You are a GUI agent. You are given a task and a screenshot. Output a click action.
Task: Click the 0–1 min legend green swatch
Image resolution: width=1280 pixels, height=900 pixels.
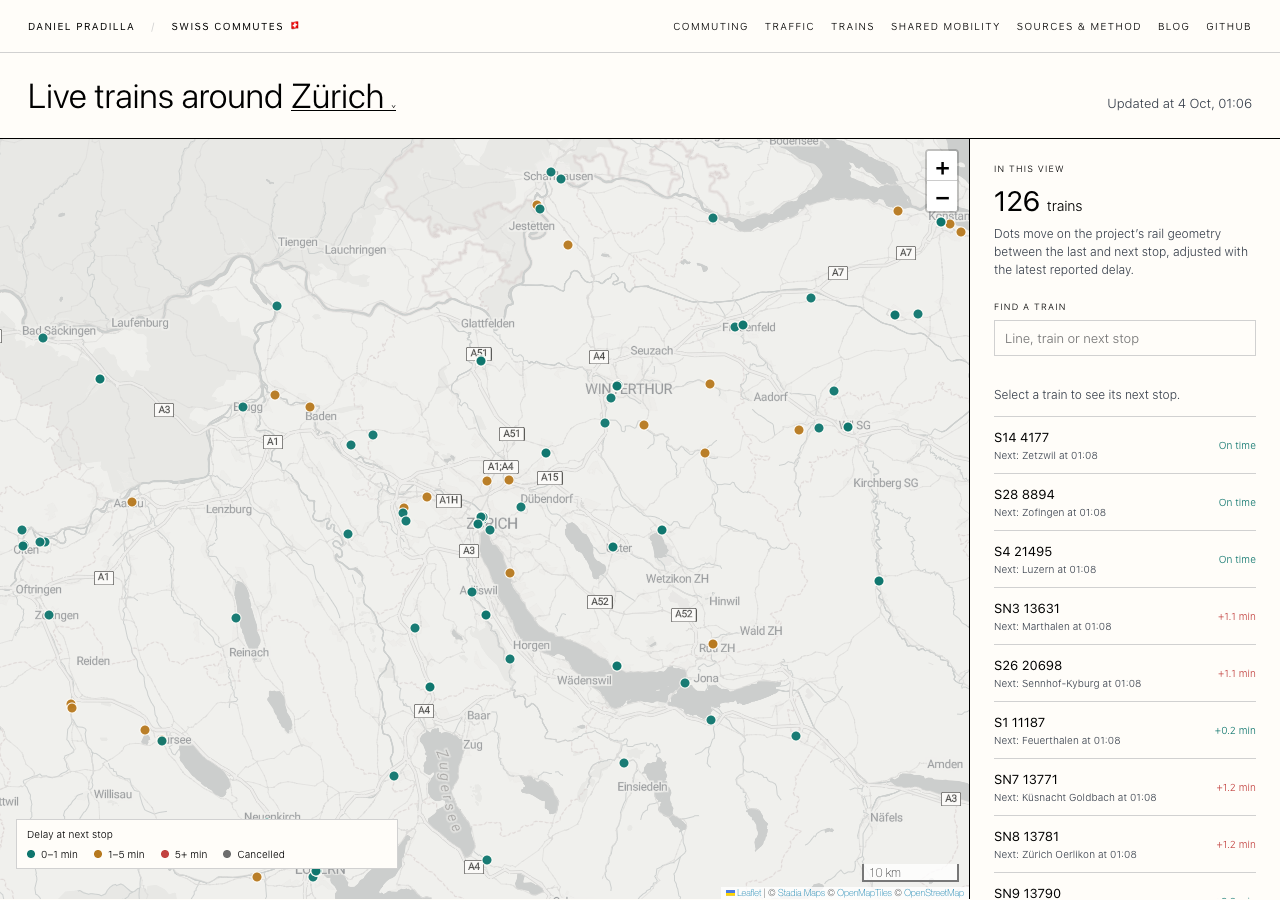(x=31, y=854)
